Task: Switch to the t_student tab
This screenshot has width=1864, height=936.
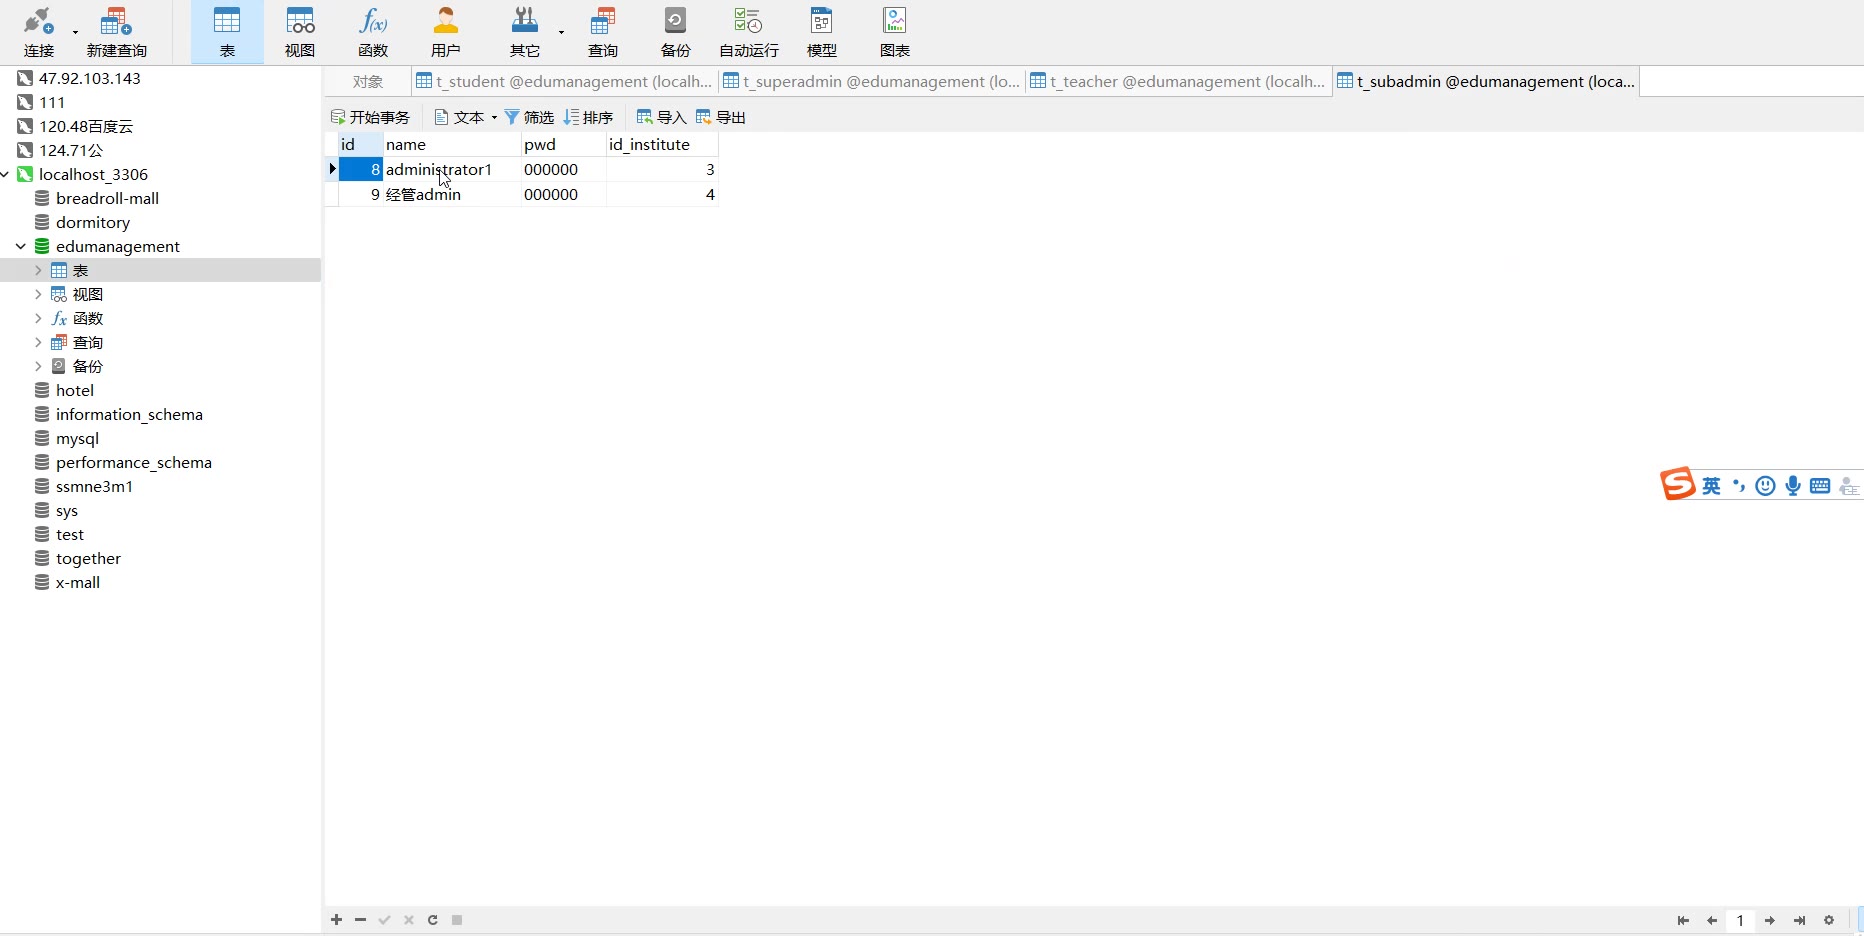Action: click(565, 81)
